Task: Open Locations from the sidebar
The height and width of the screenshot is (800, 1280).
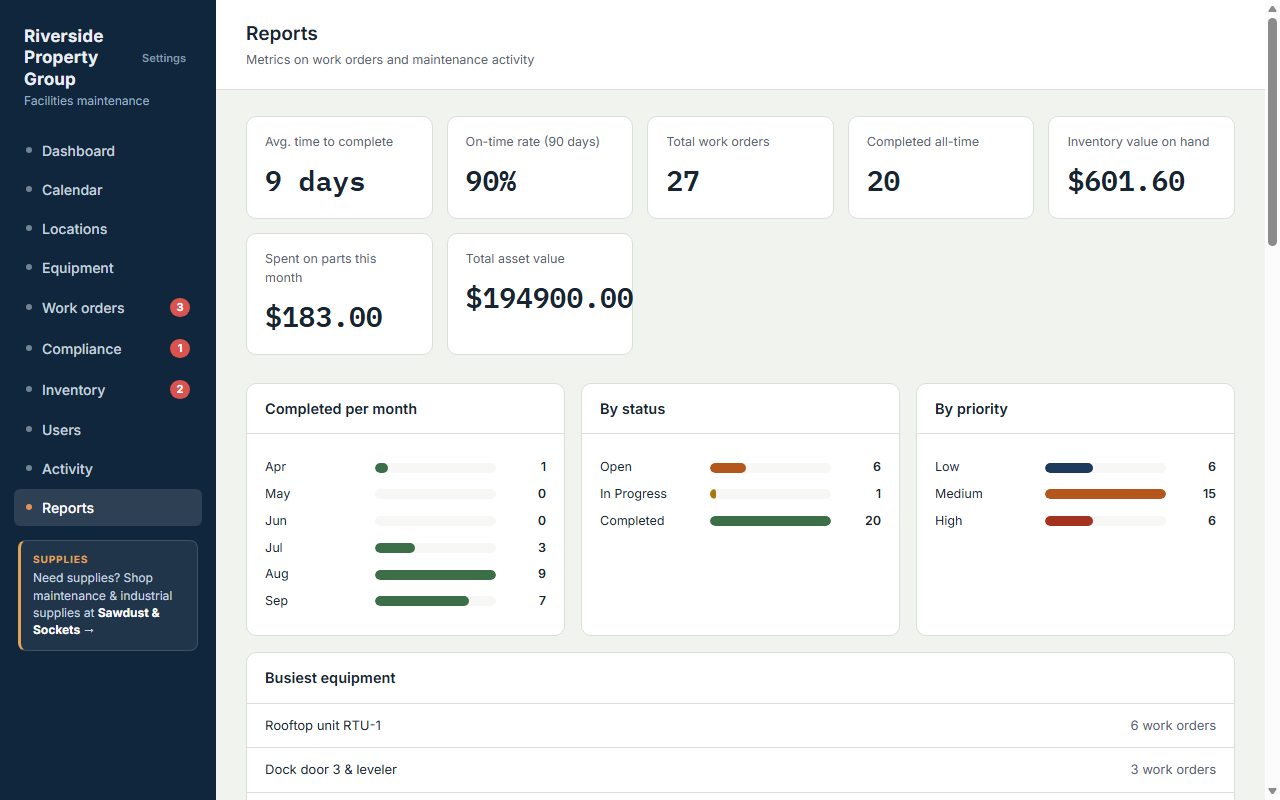Action: pyautogui.click(x=108, y=229)
